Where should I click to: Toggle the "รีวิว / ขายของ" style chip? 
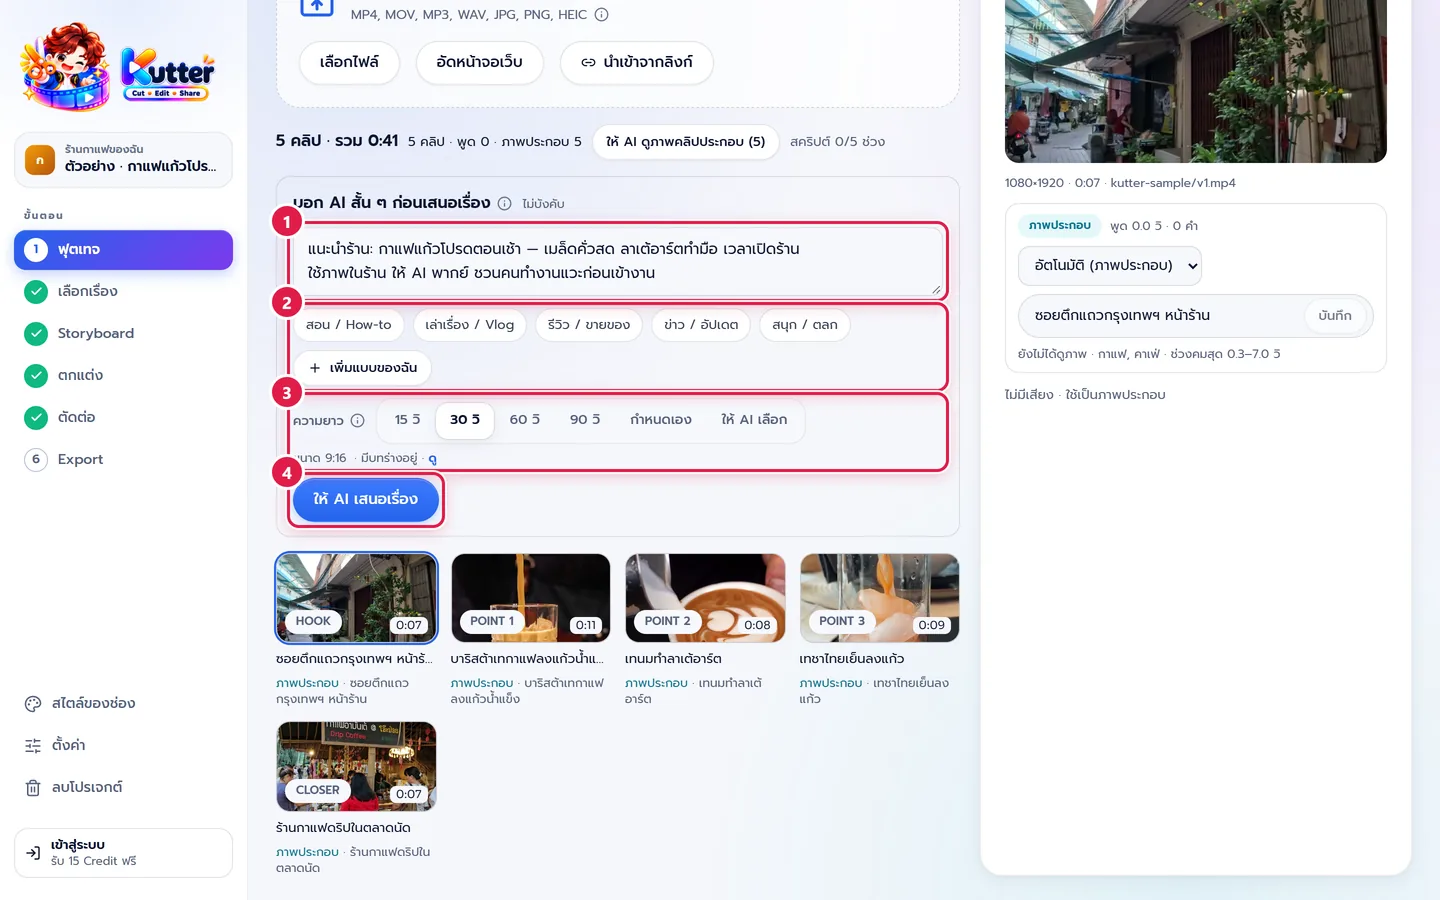coord(589,325)
